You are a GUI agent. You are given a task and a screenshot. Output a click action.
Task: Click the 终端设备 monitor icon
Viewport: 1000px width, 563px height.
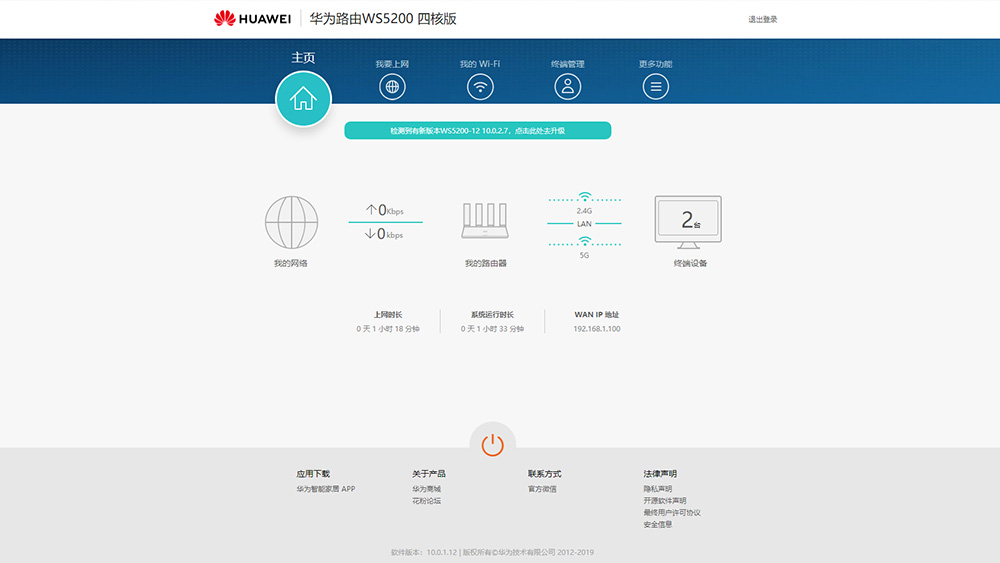tap(688, 220)
